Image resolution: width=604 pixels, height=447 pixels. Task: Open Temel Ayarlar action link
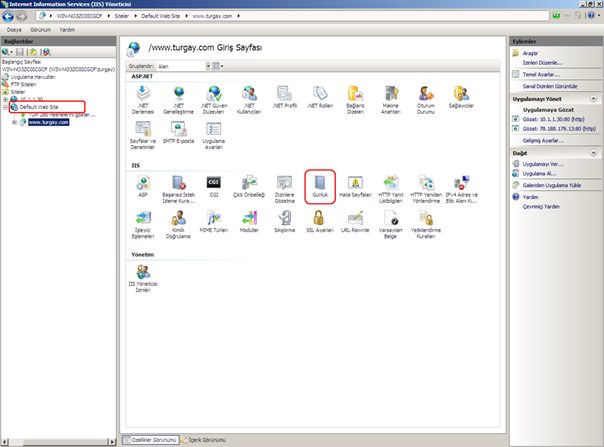(541, 74)
